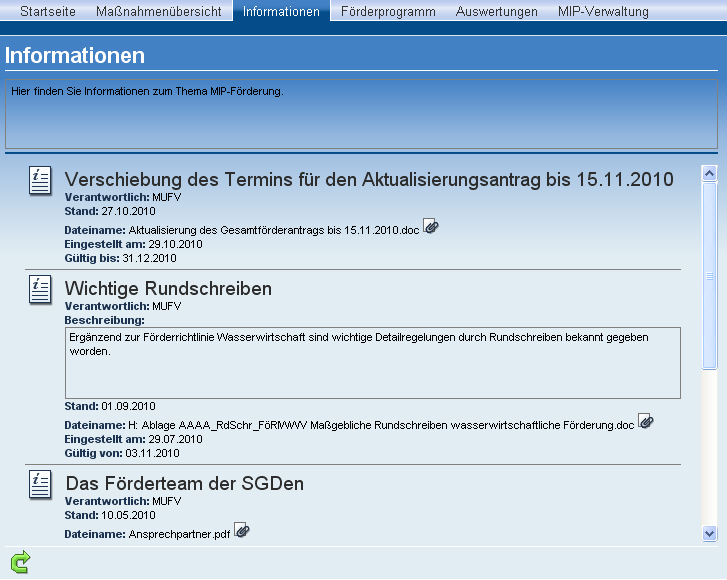
Task: Click the info document icon beside Wichtige Rundschreiben
Action: coord(40,290)
